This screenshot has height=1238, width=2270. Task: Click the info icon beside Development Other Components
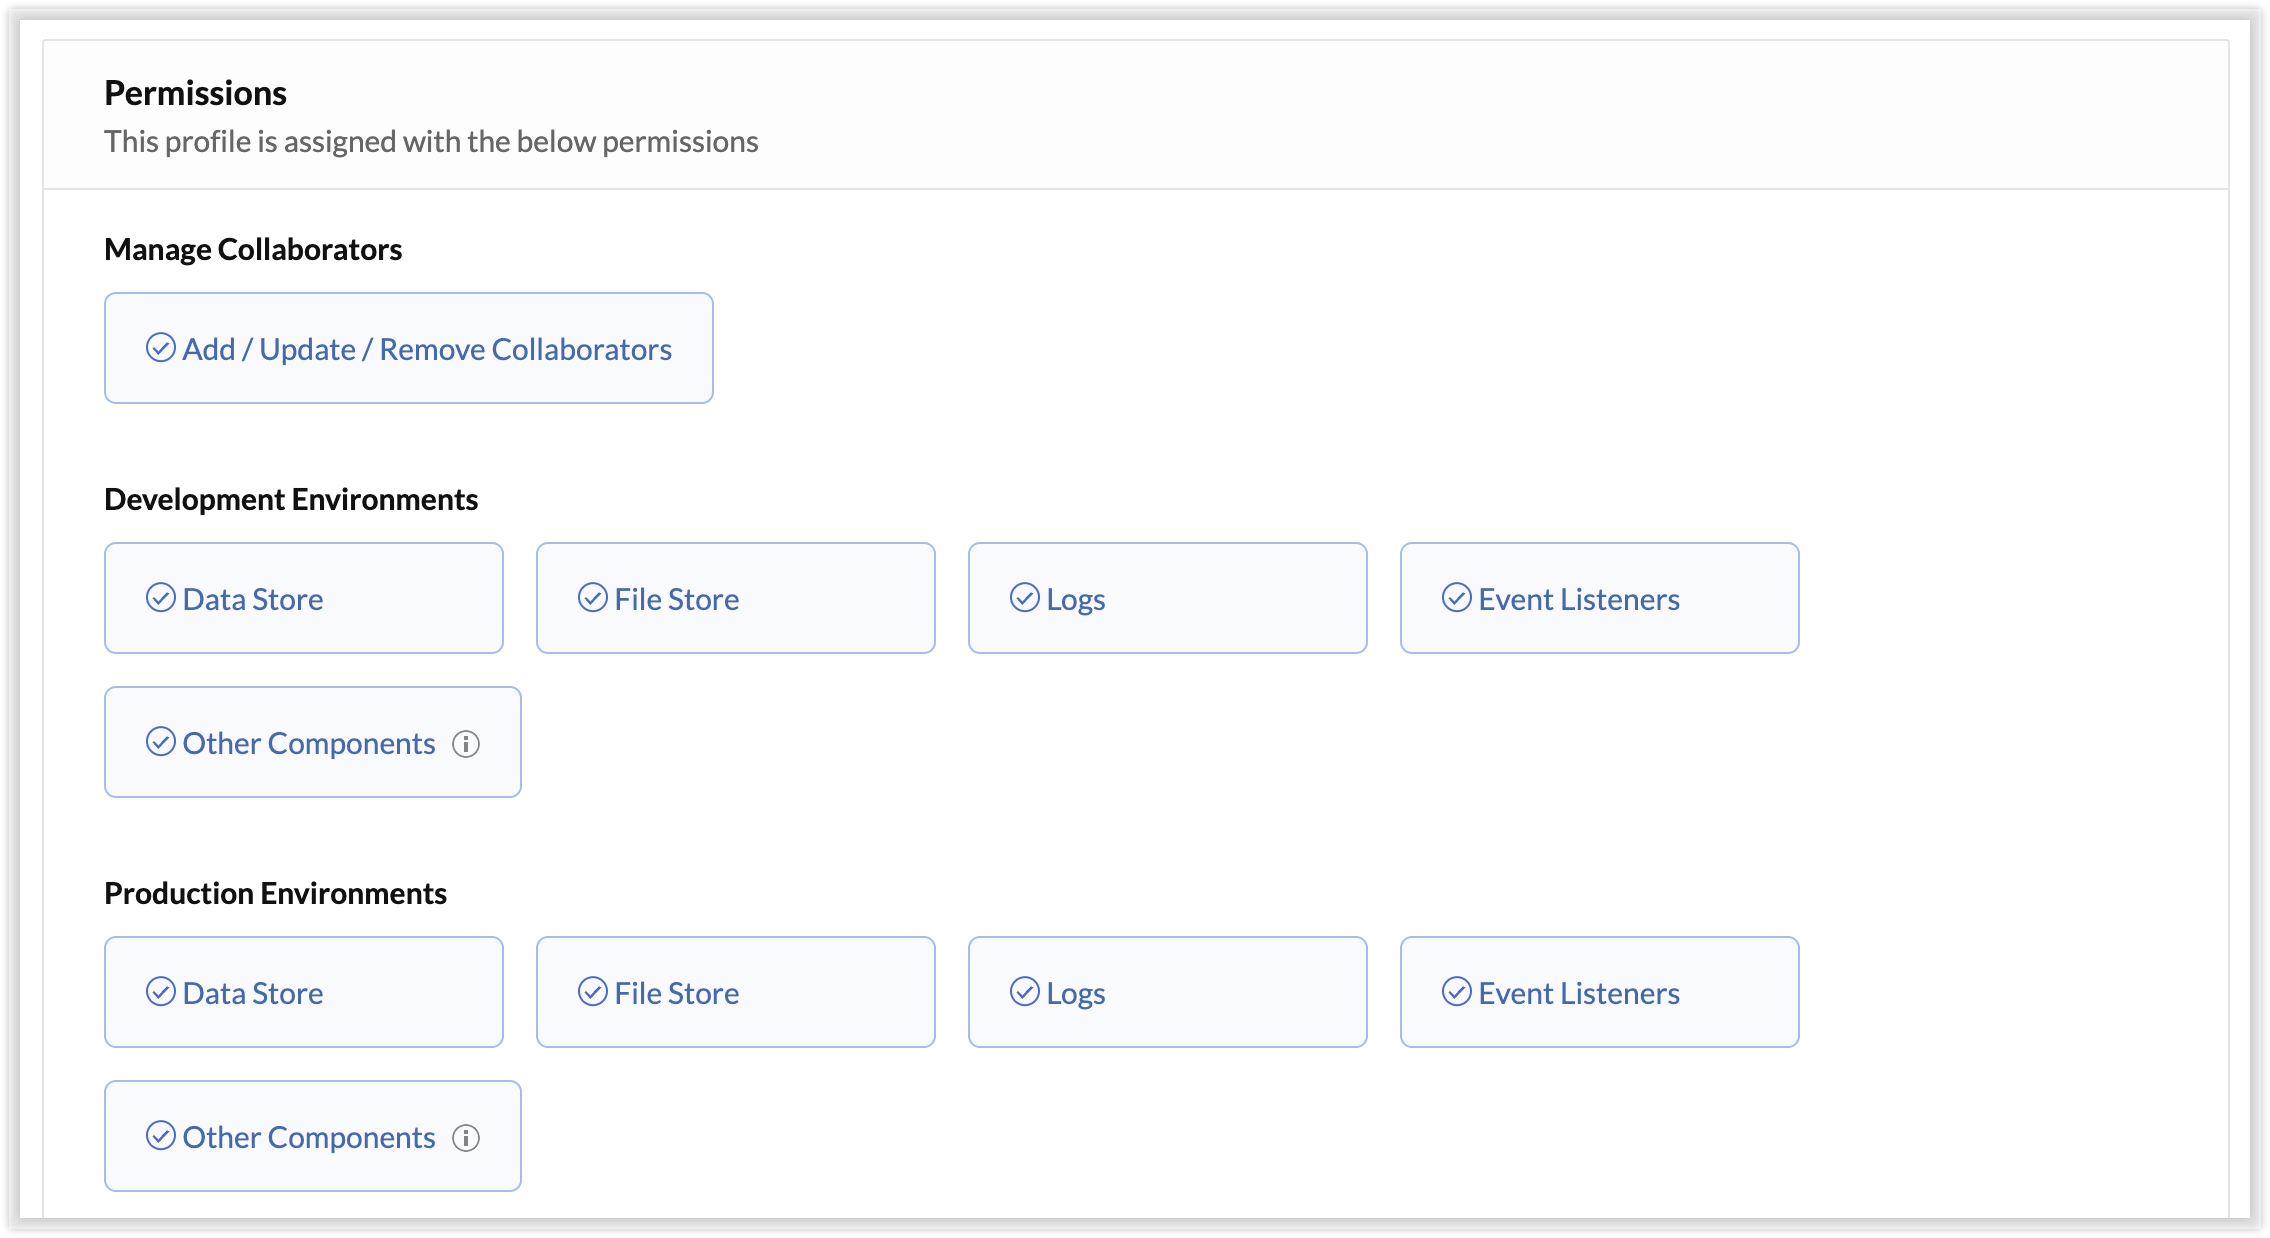[x=467, y=743]
